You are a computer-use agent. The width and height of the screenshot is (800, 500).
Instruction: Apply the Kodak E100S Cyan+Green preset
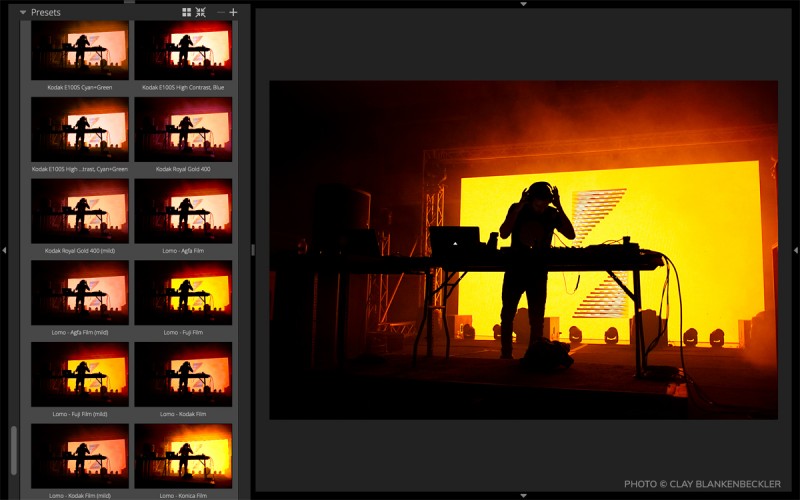[80, 52]
